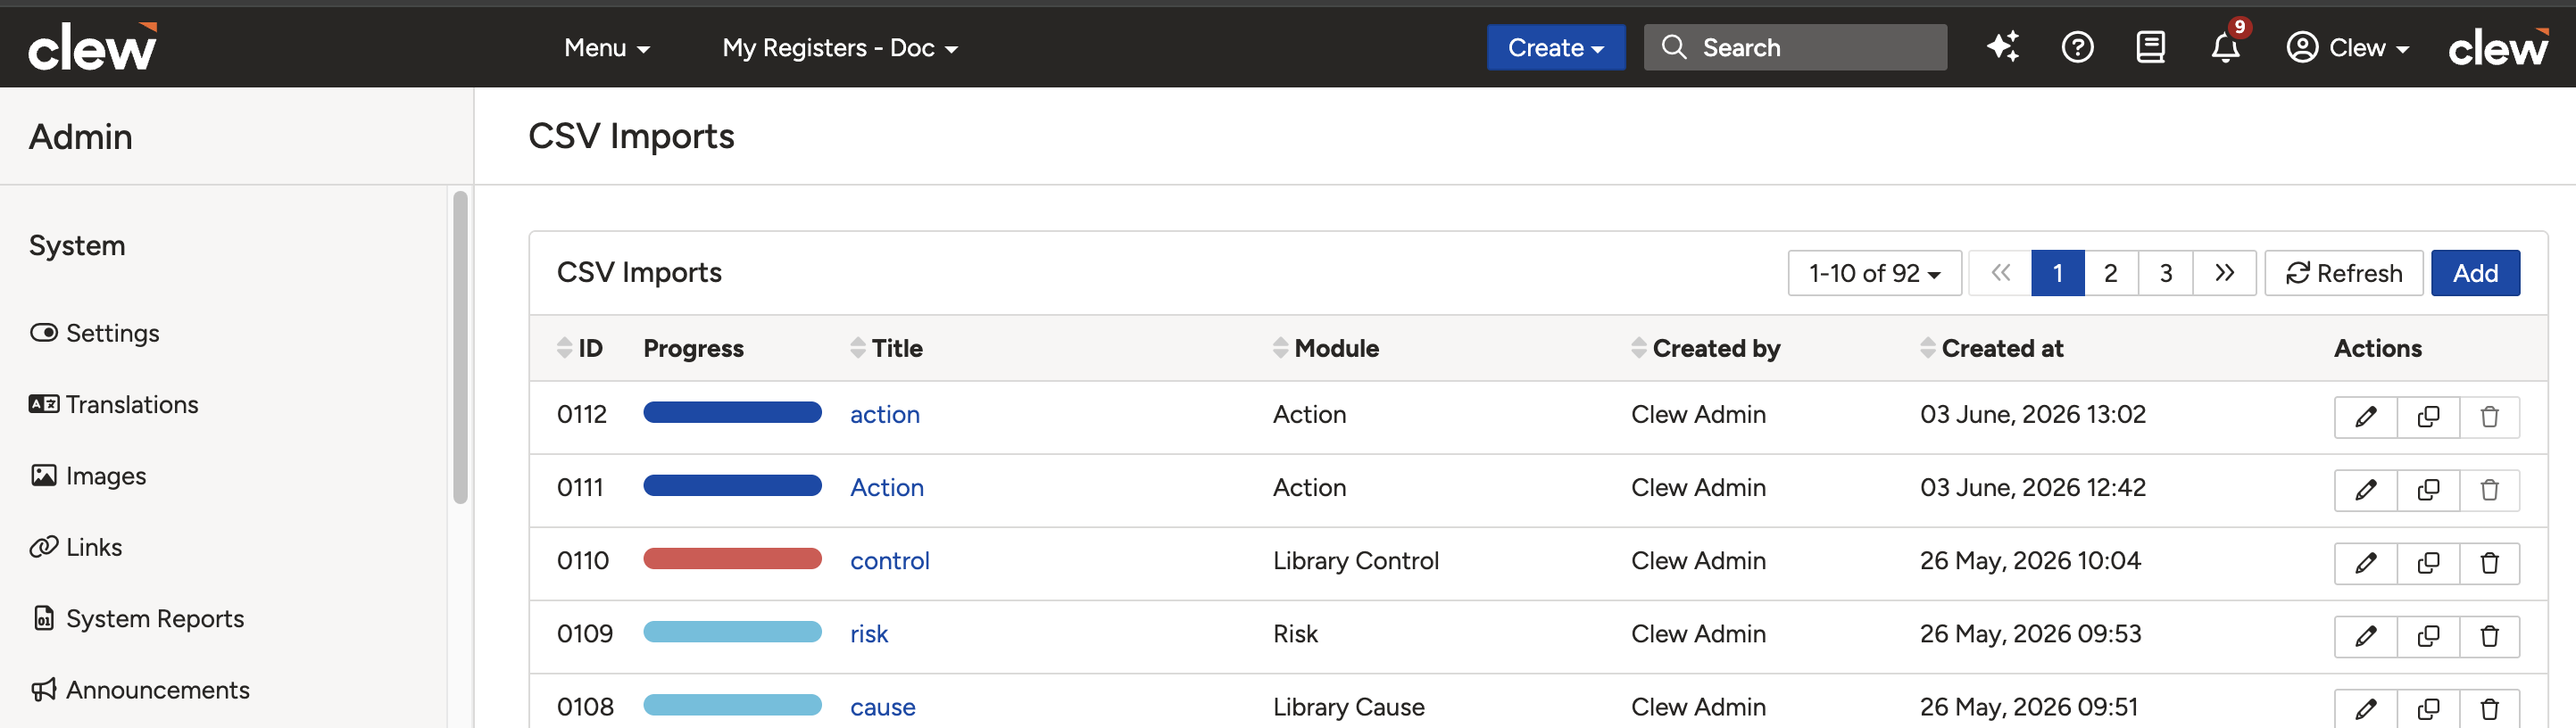Screen dimensions: 2576x728
Task: Open the Create dropdown button
Action: point(1556,47)
